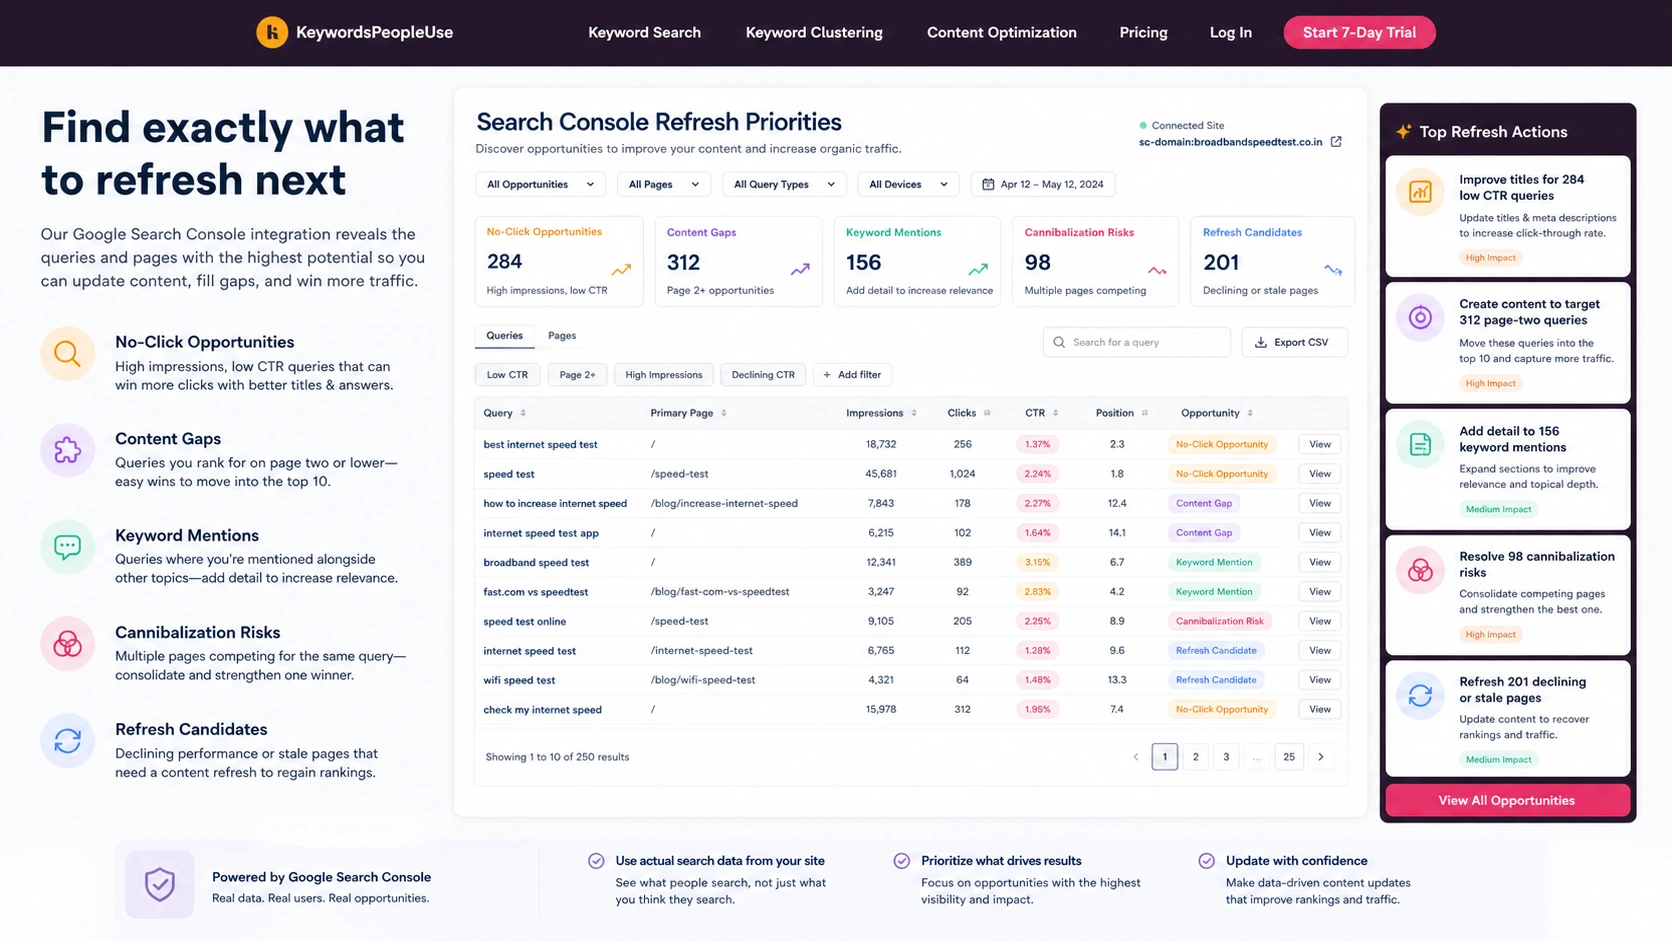Click the Refresh Candidates arrows icon
Screen dimensions: 1672x941
click(x=67, y=741)
